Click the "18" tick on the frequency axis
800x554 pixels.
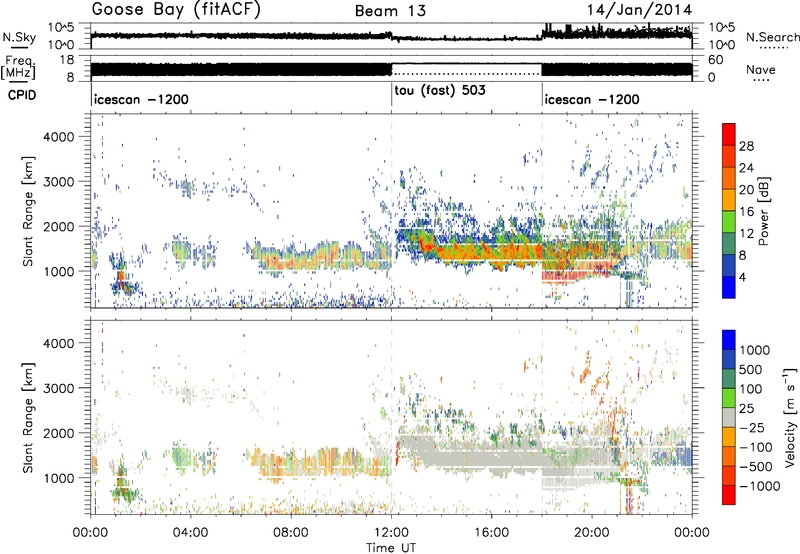point(67,60)
